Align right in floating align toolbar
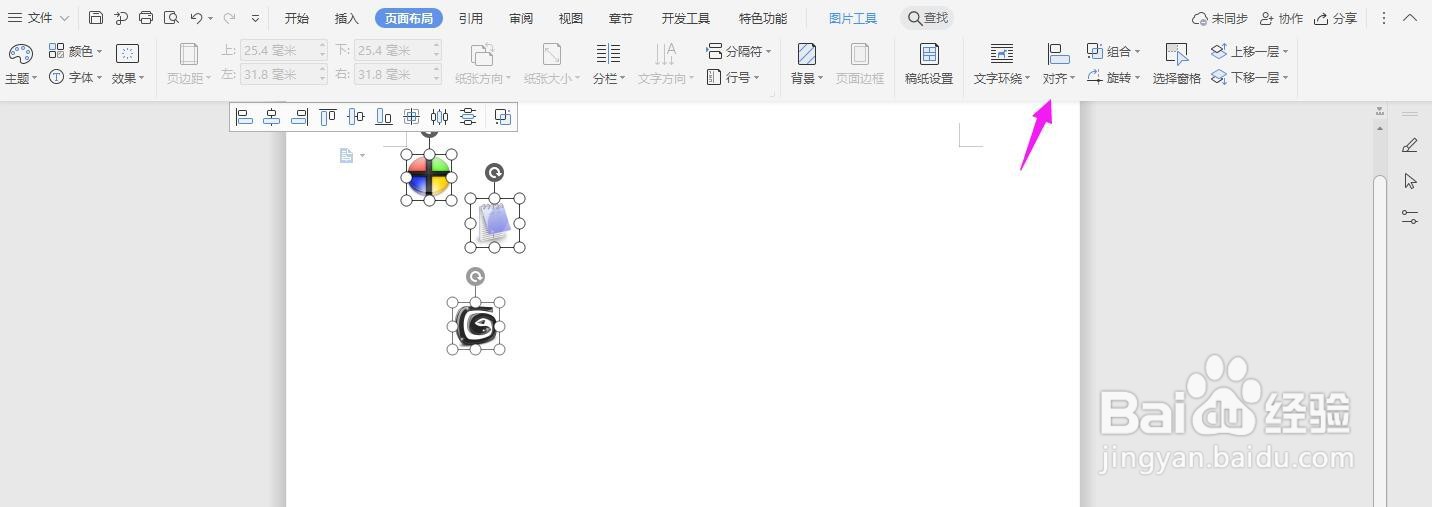1432x507 pixels. tap(299, 117)
